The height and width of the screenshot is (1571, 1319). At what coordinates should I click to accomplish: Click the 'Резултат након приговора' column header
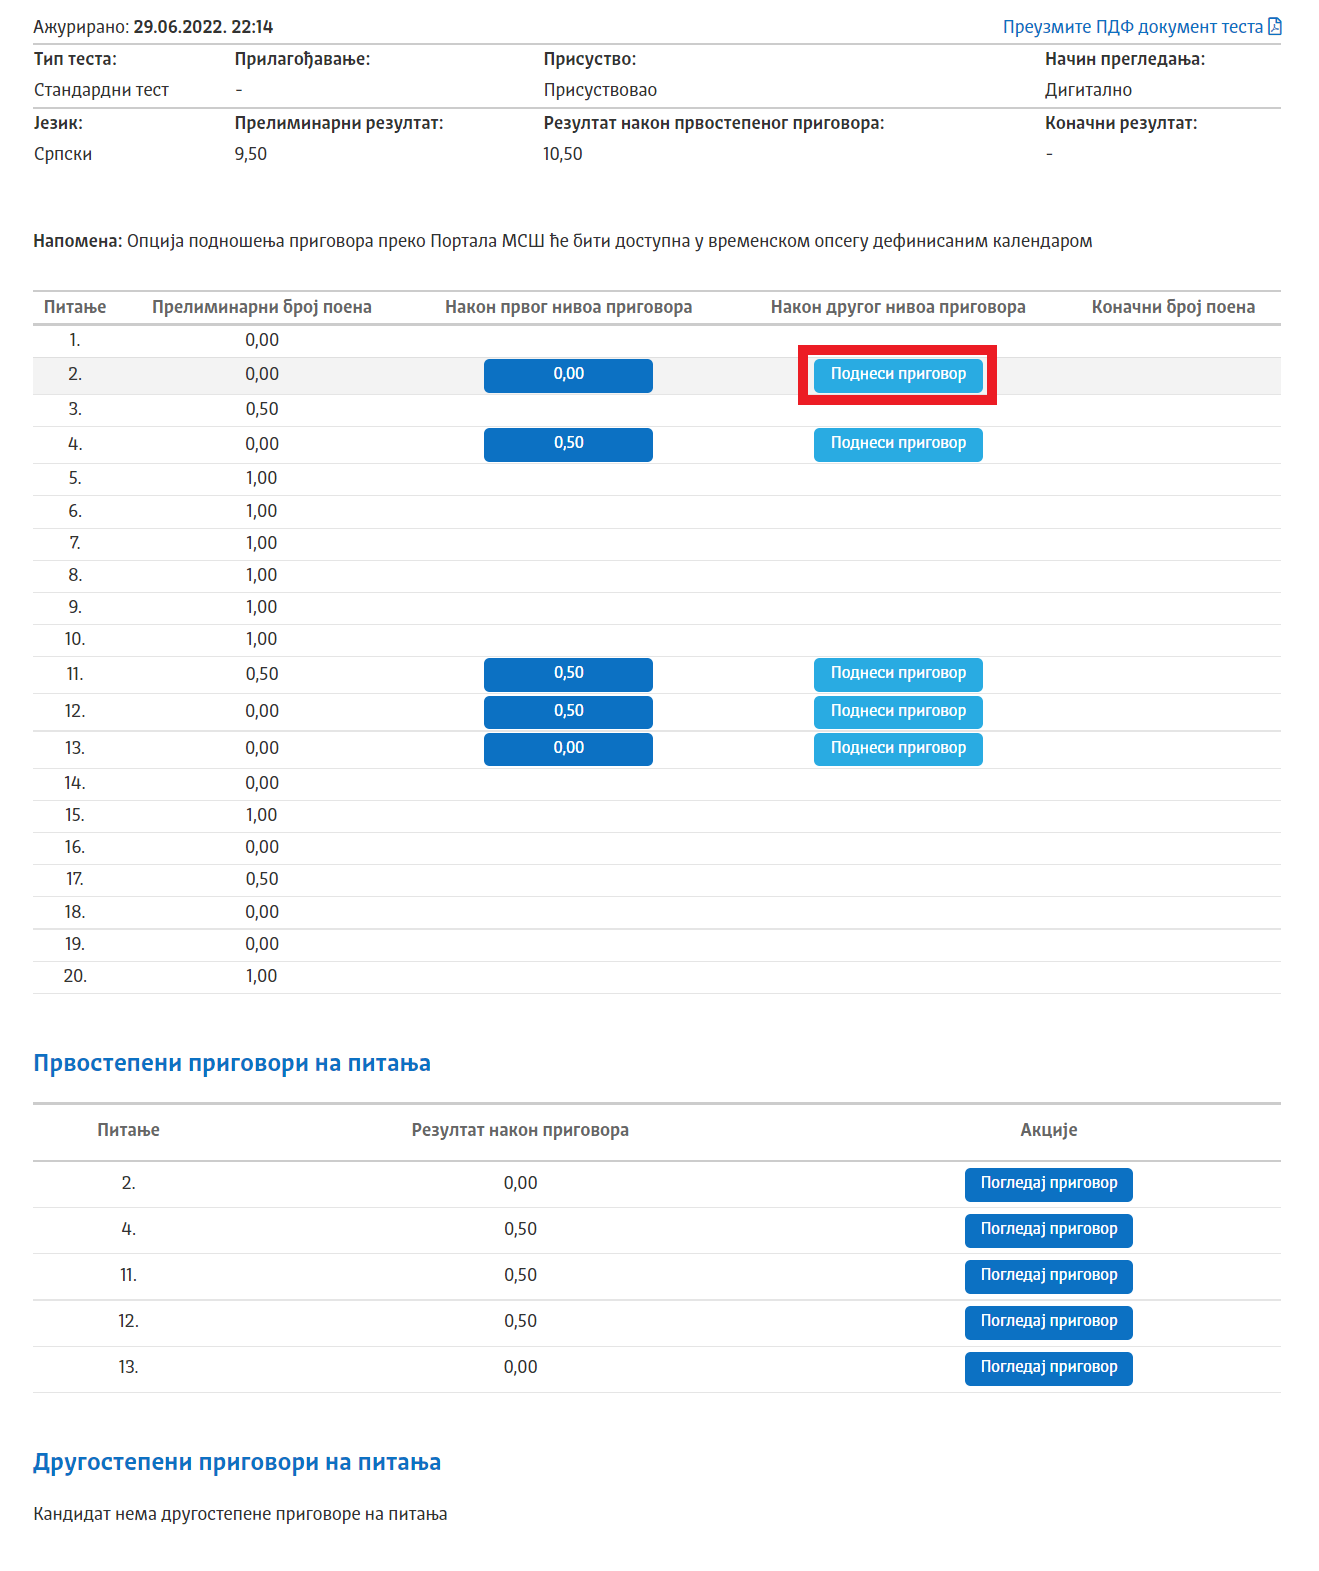[x=520, y=1130]
